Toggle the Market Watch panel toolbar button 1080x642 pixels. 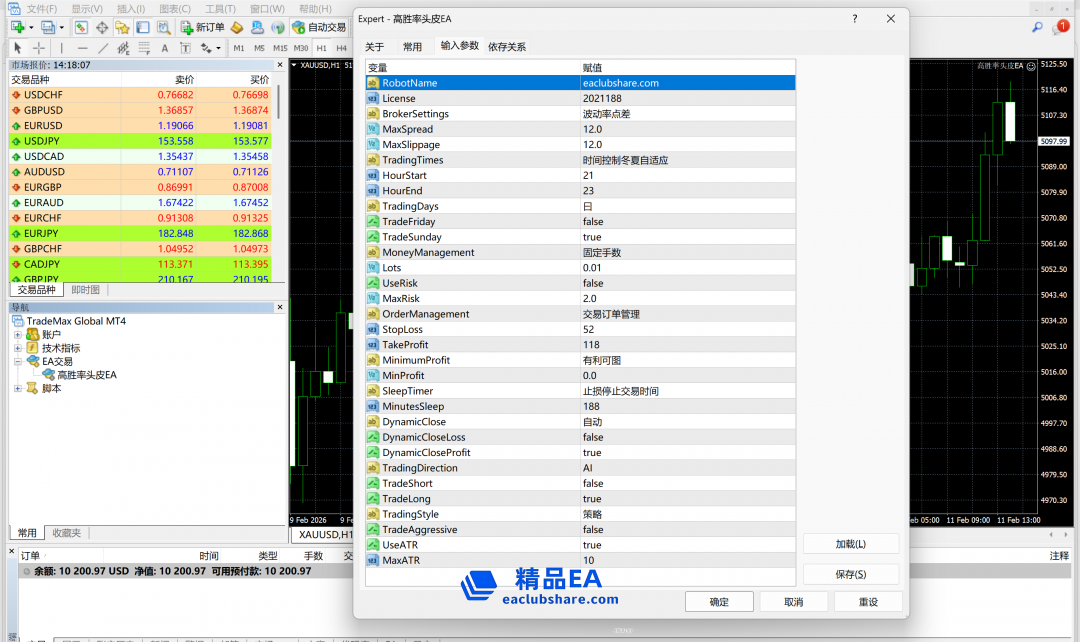click(81, 27)
